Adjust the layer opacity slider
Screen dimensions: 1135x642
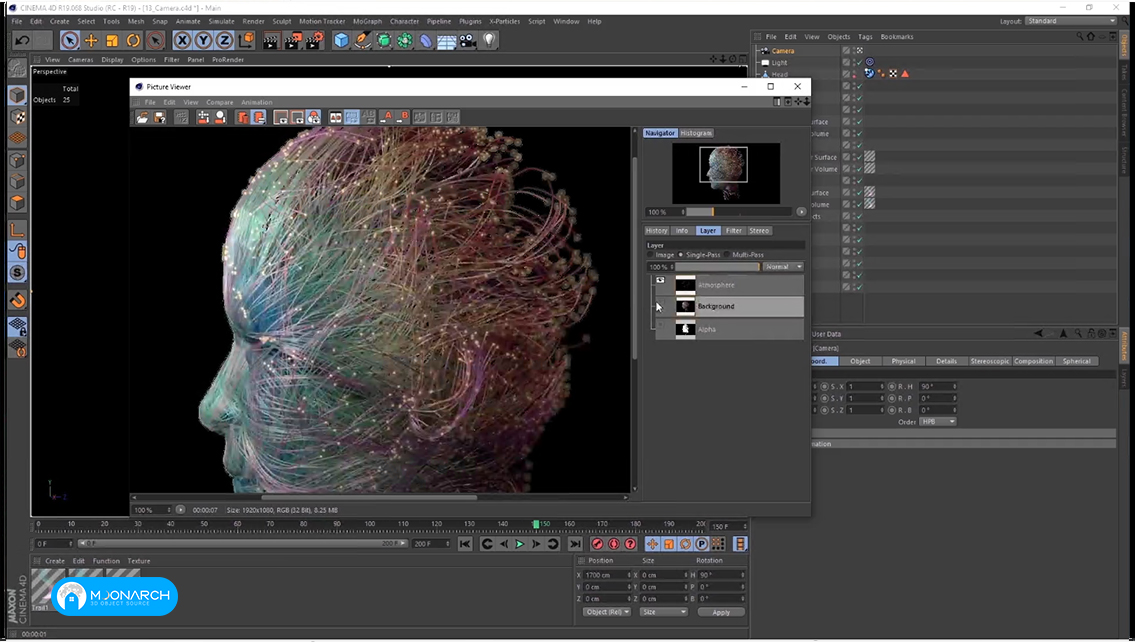pyautogui.click(x=717, y=267)
